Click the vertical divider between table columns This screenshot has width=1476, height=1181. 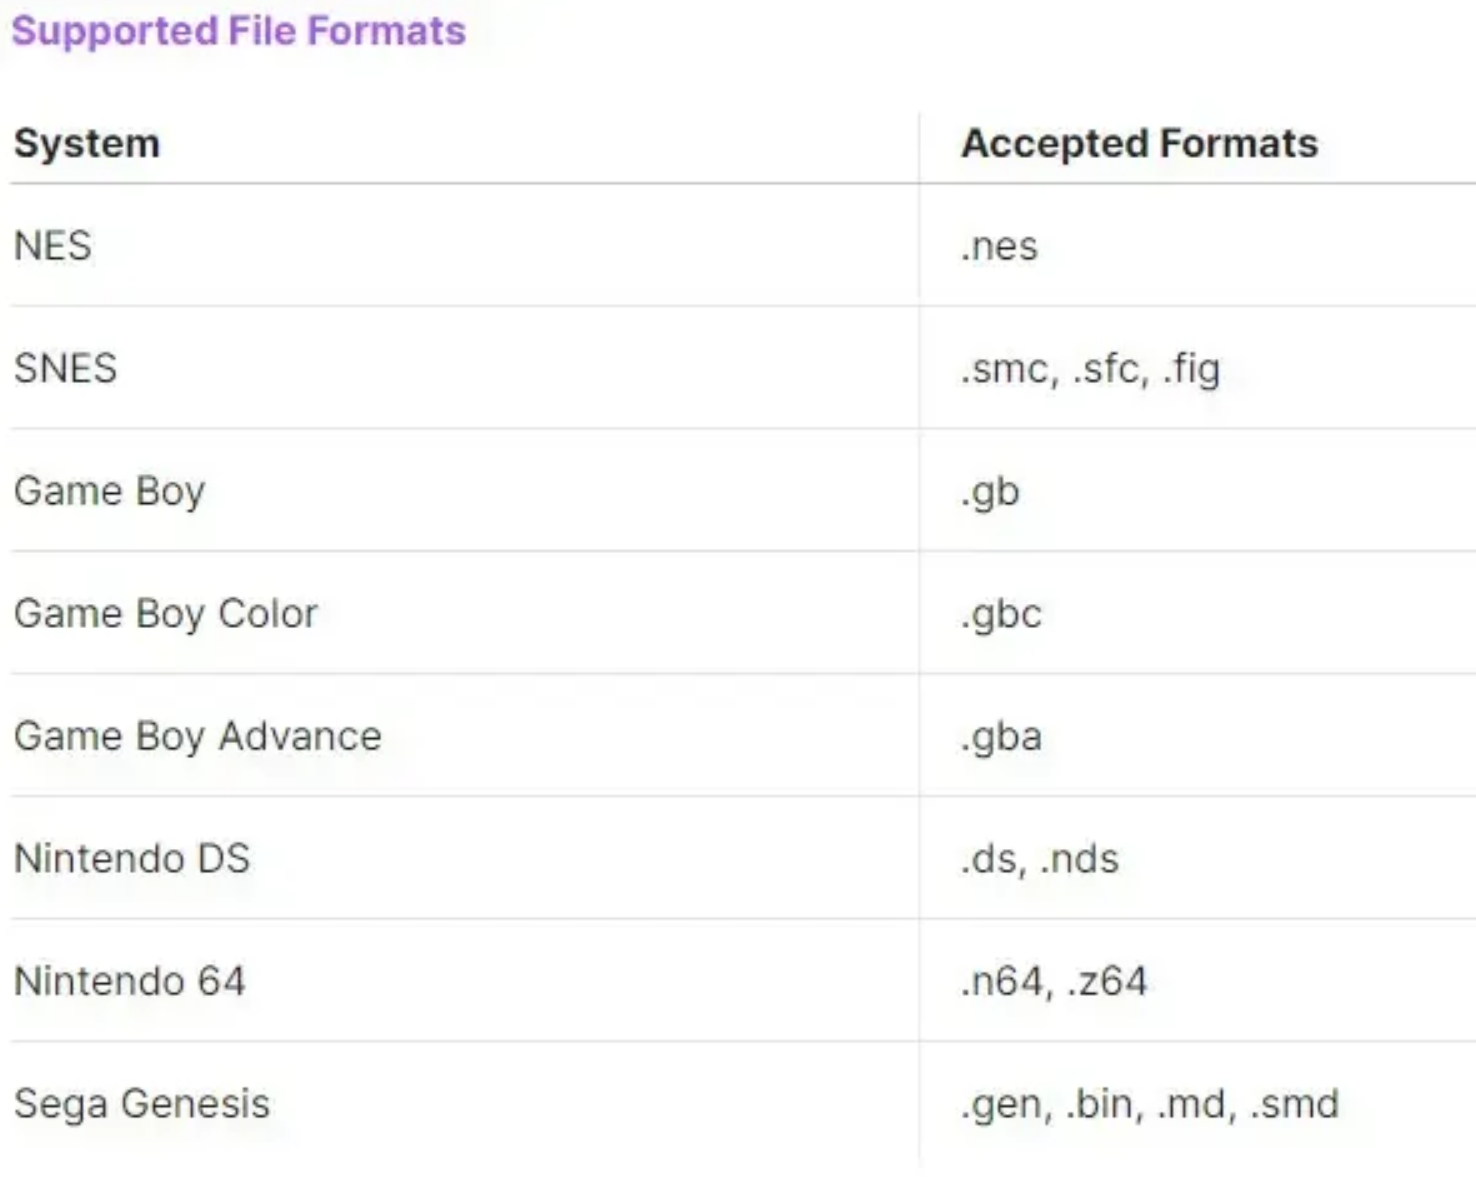pyautogui.click(x=919, y=640)
